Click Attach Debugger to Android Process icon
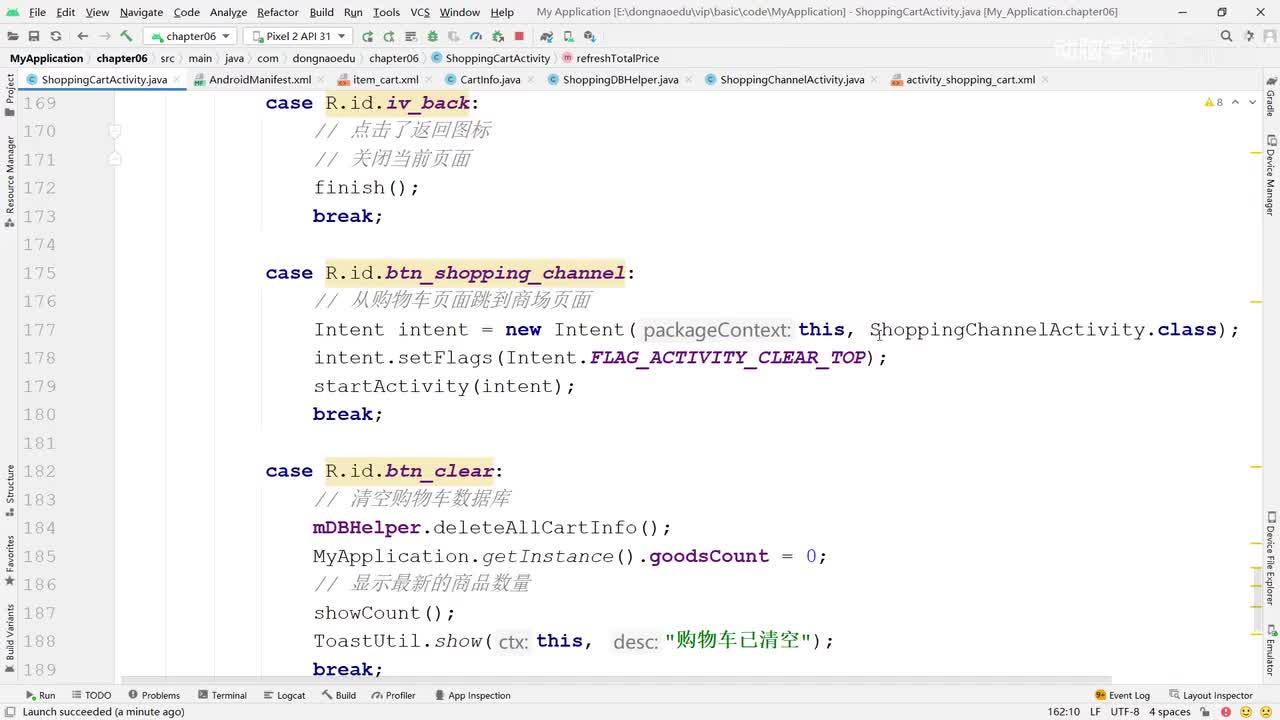Screen dimensions: 1280x720 coord(498,36)
